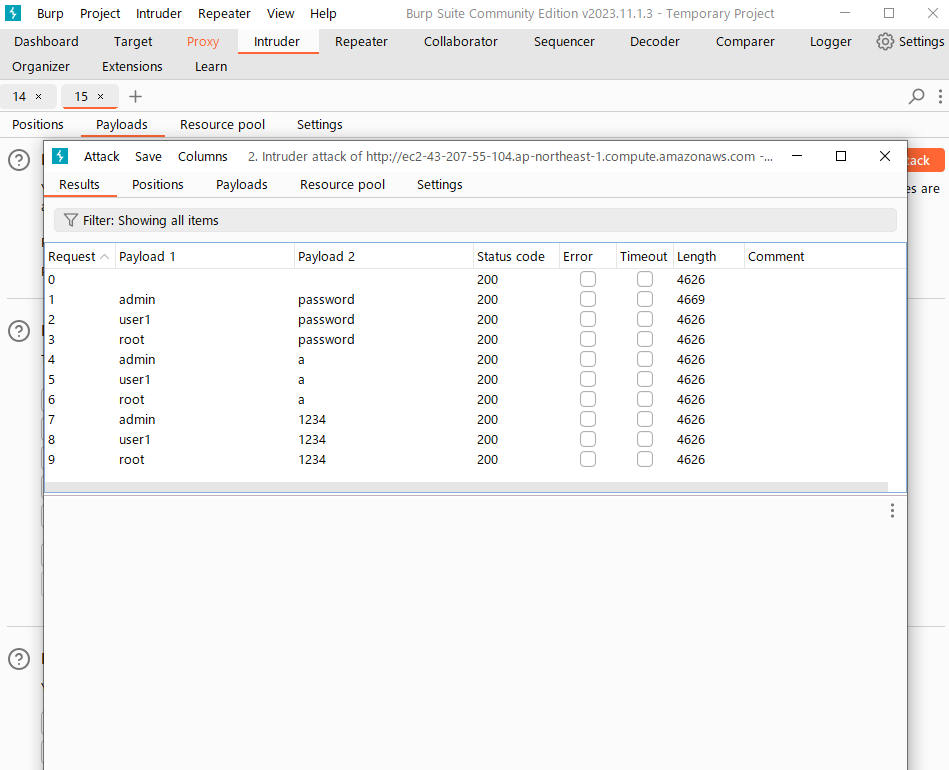The height and width of the screenshot is (770, 949).
Task: Toggle Timeout checkbox for request 7
Action: (645, 419)
